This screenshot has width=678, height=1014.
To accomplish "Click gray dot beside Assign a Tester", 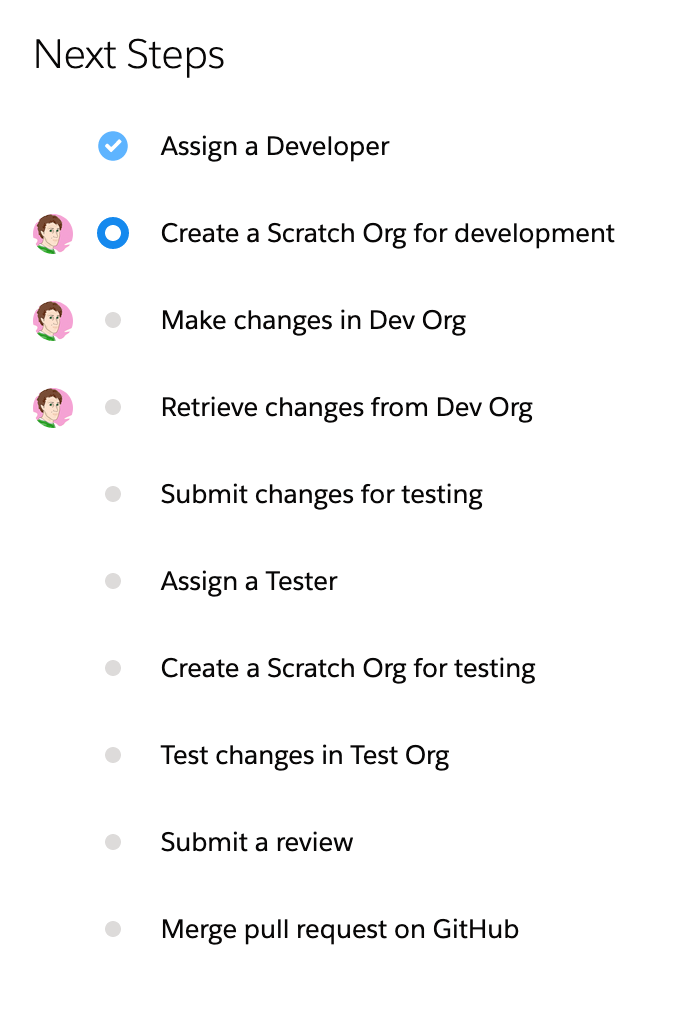I will pyautogui.click(x=113, y=581).
